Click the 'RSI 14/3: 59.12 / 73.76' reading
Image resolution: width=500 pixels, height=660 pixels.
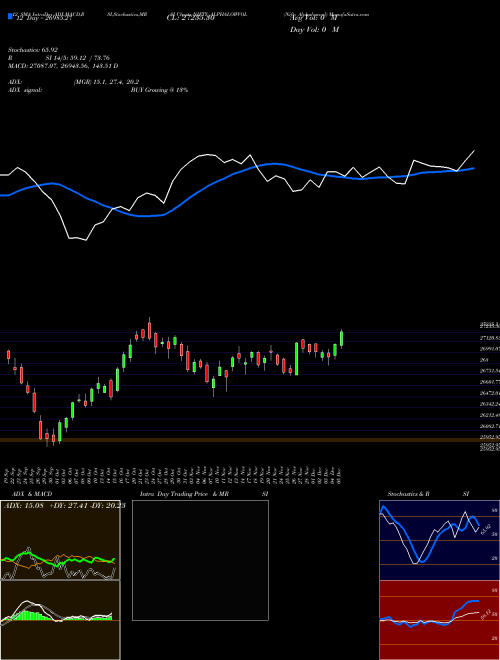59,58
